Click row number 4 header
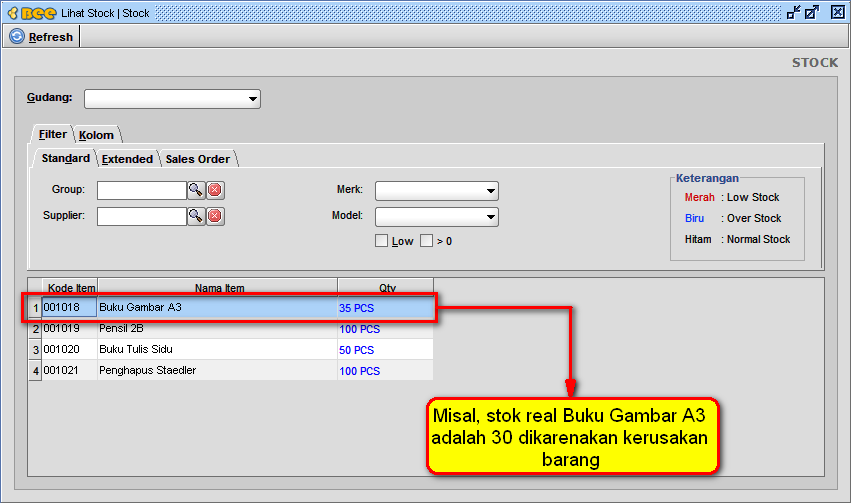Viewport: 851px width, 503px height. click(35, 371)
